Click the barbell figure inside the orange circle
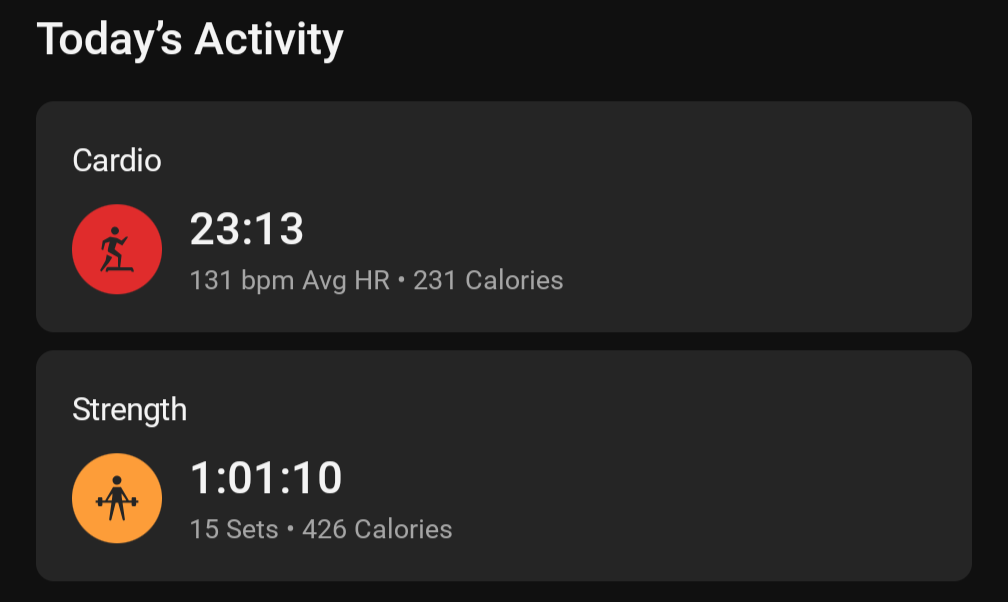The height and width of the screenshot is (602, 1008). click(x=117, y=498)
